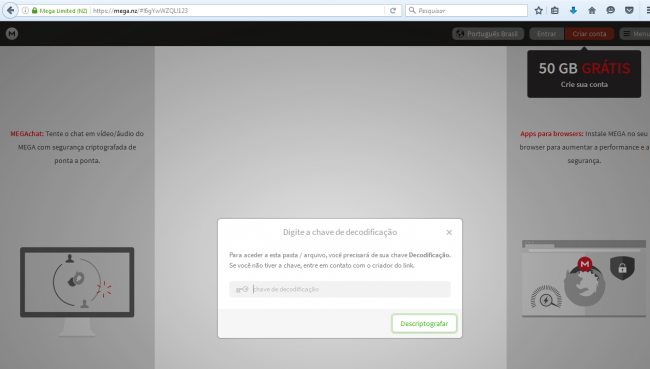Image resolution: width=650 pixels, height=369 pixels.
Task: Click the Firefox browser extension illustration
Action: (x=584, y=279)
